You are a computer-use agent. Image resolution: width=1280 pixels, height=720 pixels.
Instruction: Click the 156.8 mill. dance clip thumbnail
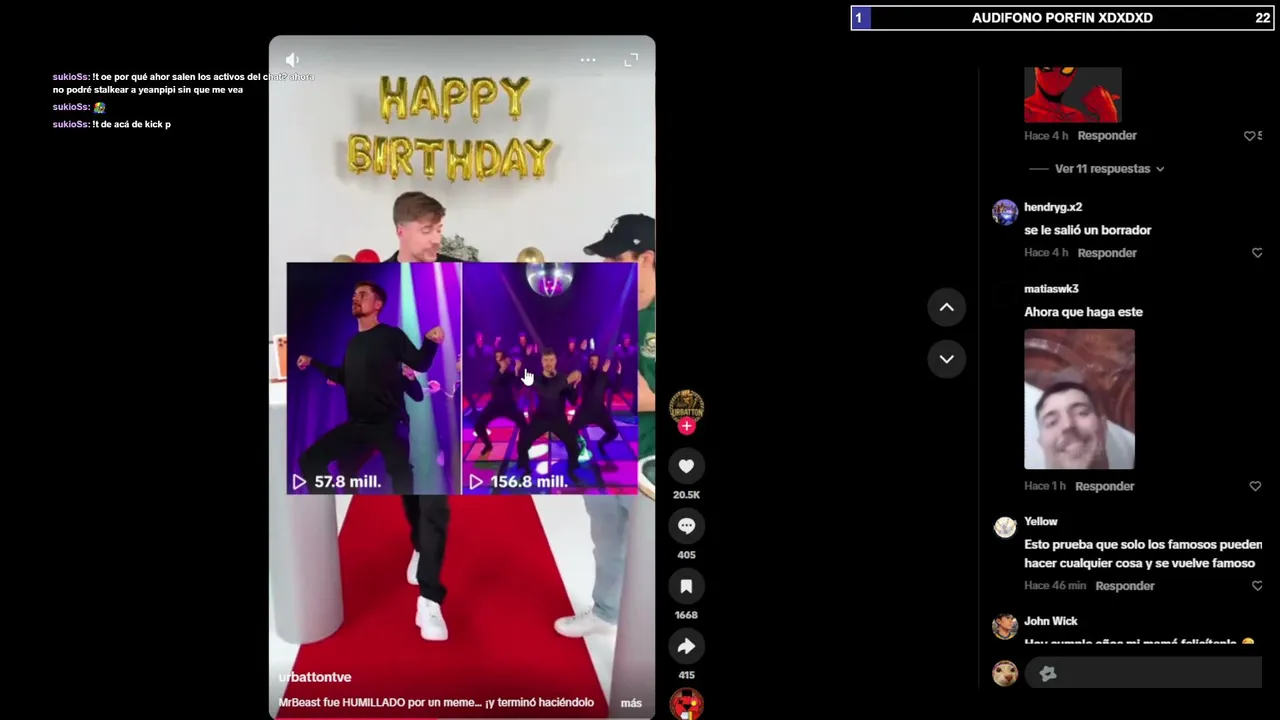(550, 378)
